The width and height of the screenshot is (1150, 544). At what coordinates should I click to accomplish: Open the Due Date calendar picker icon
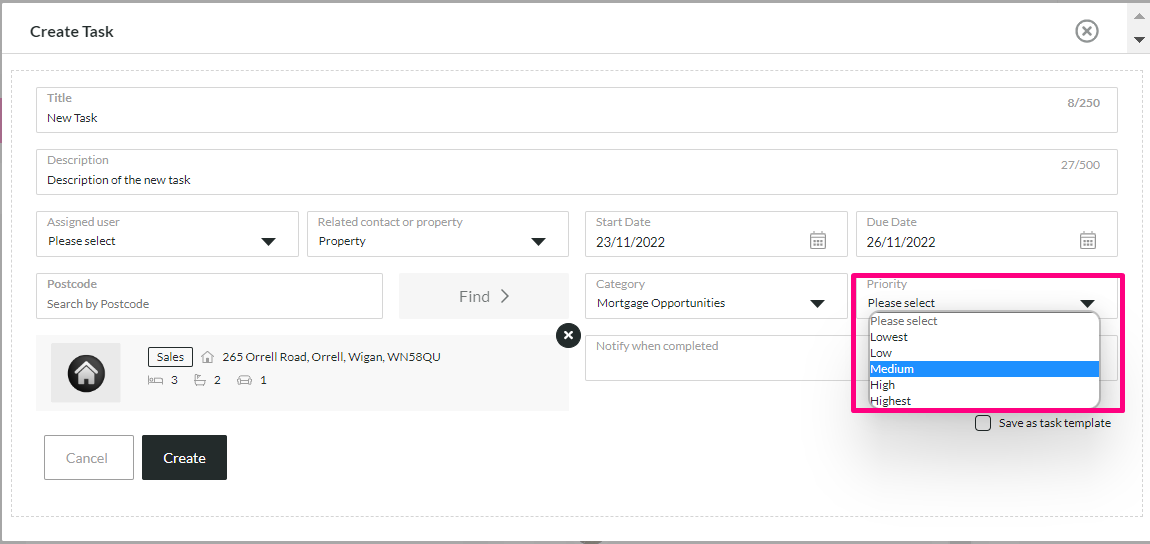coord(1088,240)
